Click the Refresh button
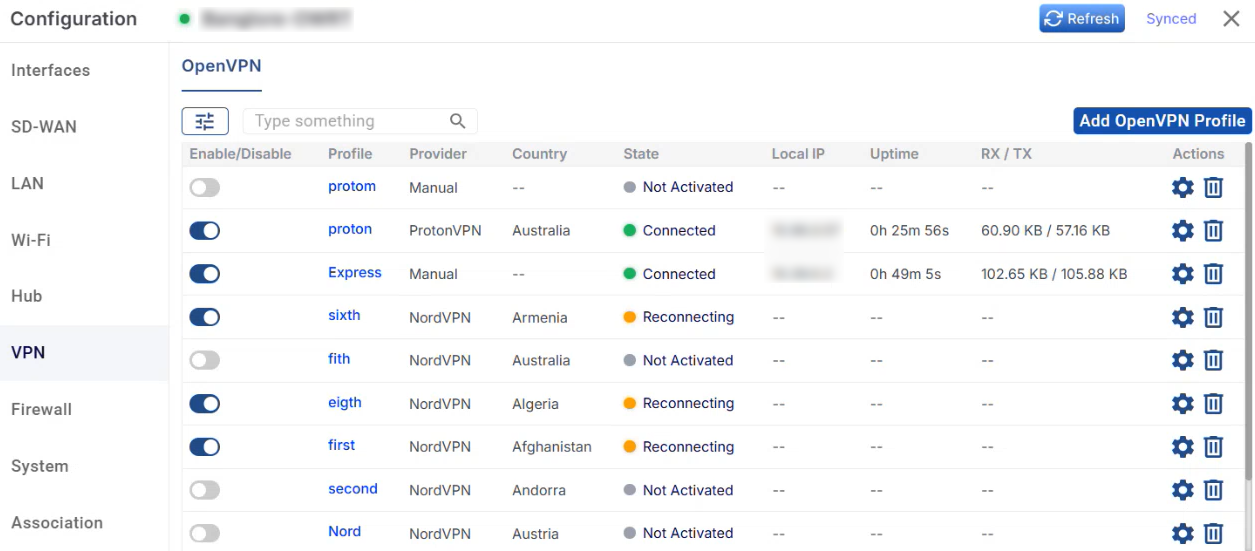Image resolution: width=1255 pixels, height=551 pixels. [x=1082, y=19]
